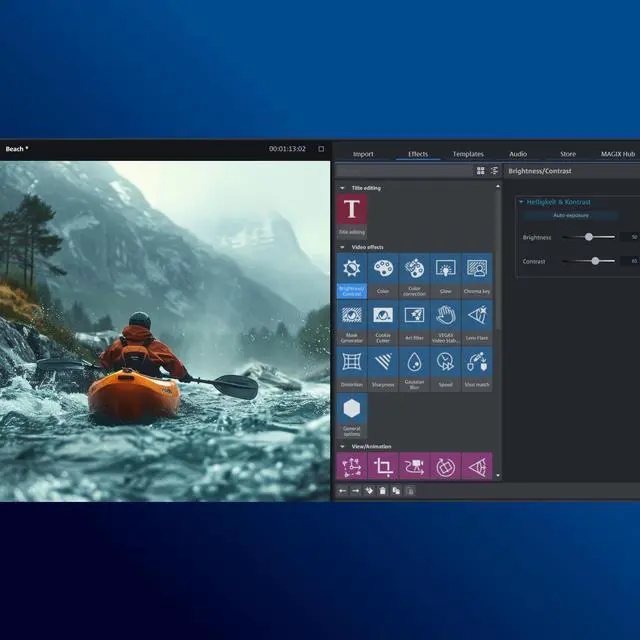
Task: Choose the Glow video effect
Action: (445, 276)
